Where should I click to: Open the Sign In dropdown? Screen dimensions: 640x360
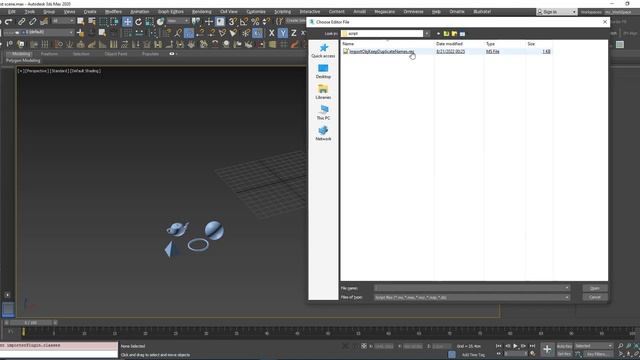tap(556, 12)
